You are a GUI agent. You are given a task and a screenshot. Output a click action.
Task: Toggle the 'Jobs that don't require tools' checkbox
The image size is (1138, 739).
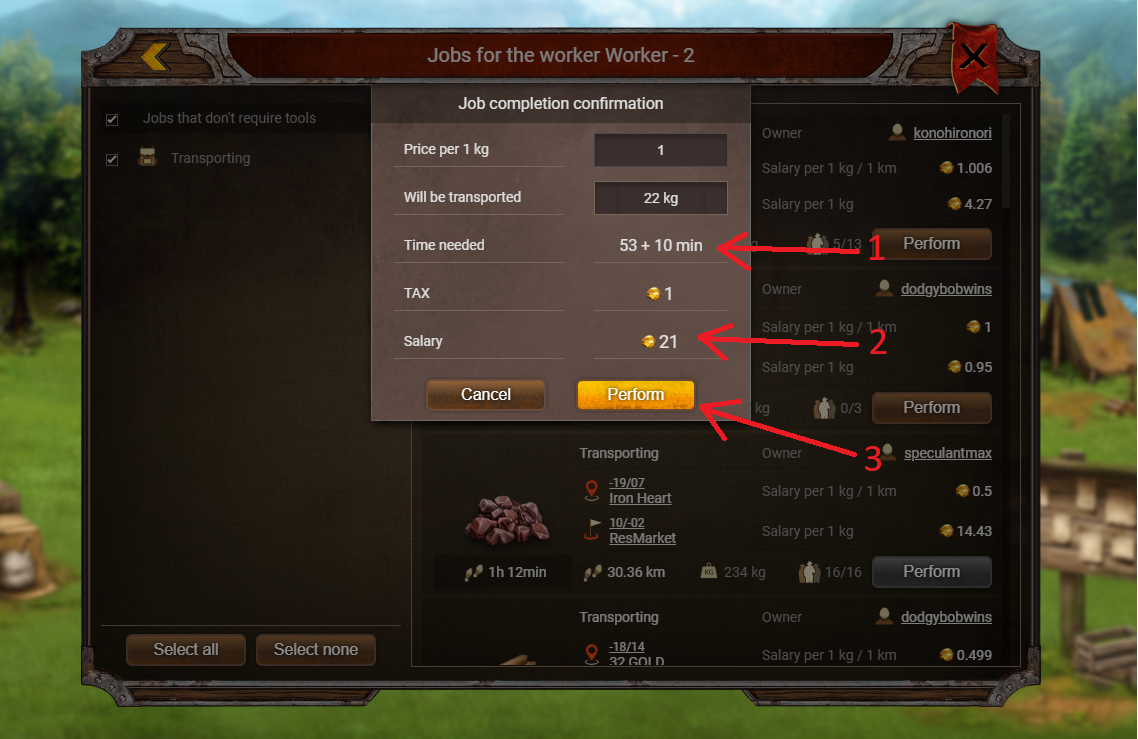pos(112,119)
